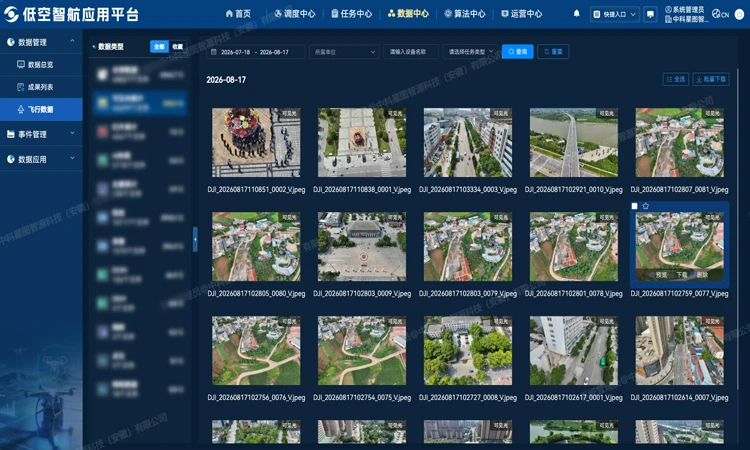Favorite DJI_20260817102759_0077_V with the star icon
The image size is (750, 450).
click(646, 206)
